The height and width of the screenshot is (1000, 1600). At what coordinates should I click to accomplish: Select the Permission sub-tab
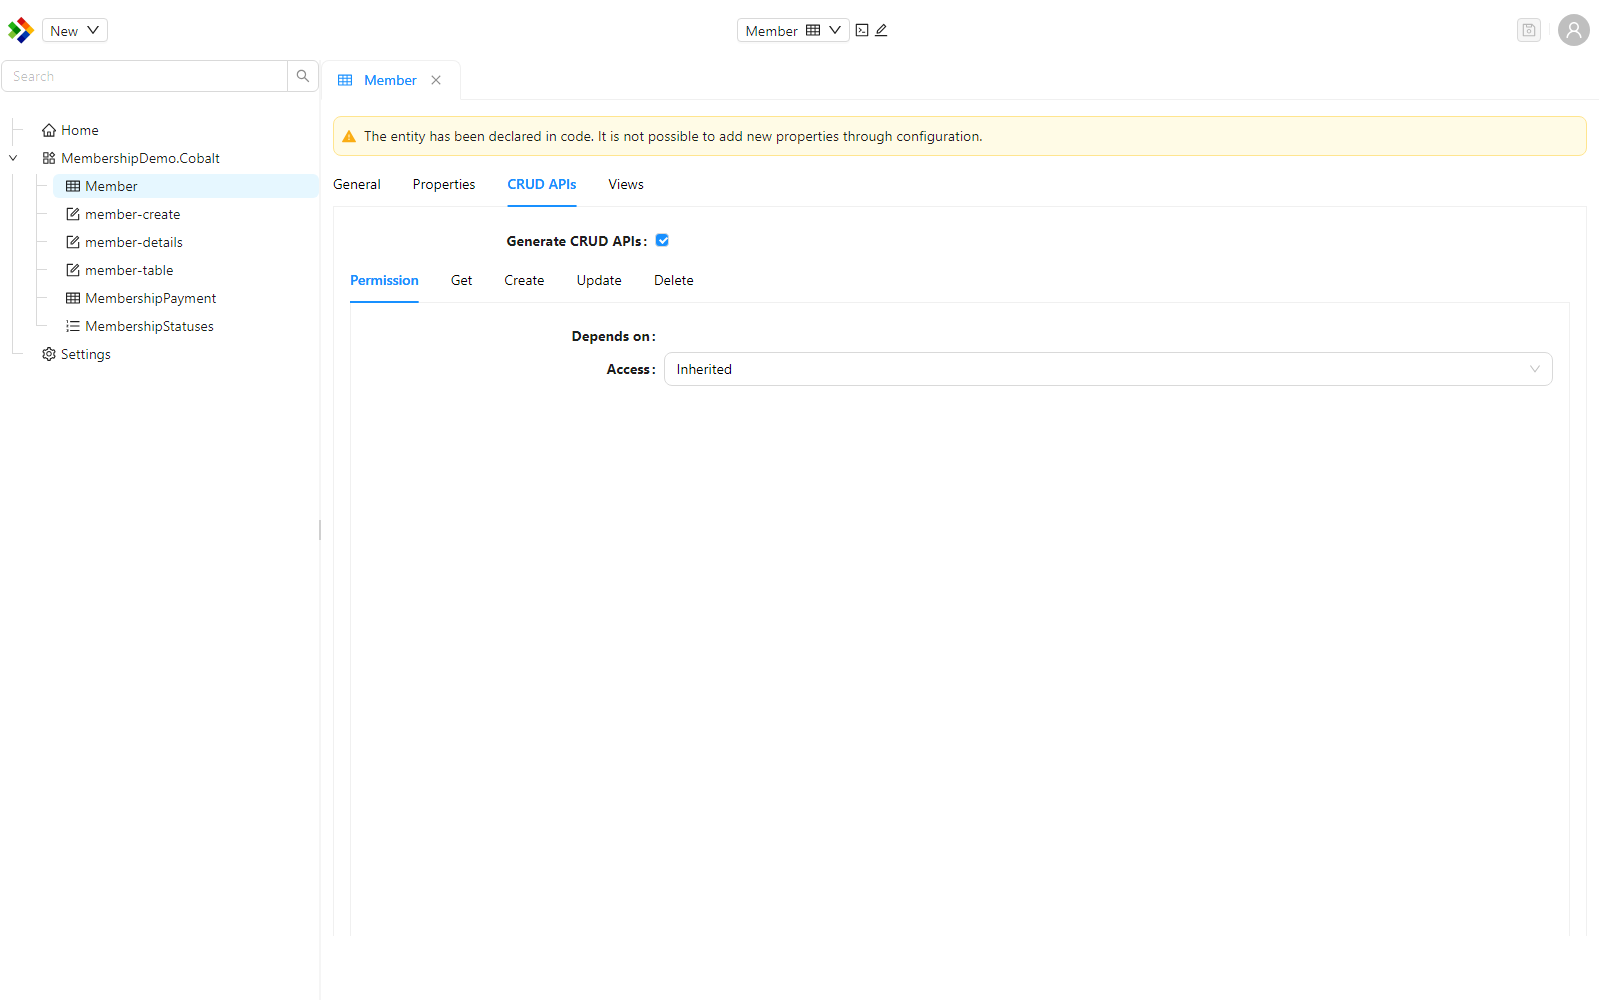click(x=384, y=280)
